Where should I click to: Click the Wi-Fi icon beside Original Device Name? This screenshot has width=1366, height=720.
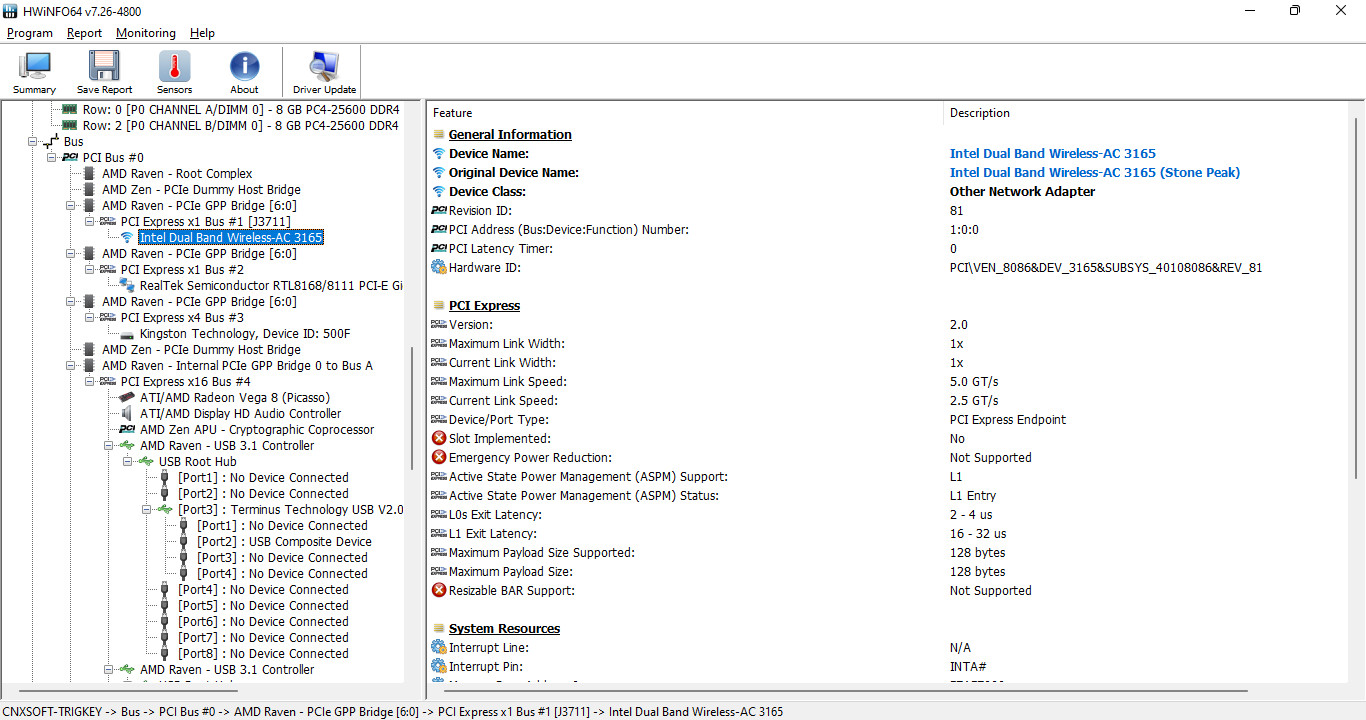pyautogui.click(x=438, y=173)
